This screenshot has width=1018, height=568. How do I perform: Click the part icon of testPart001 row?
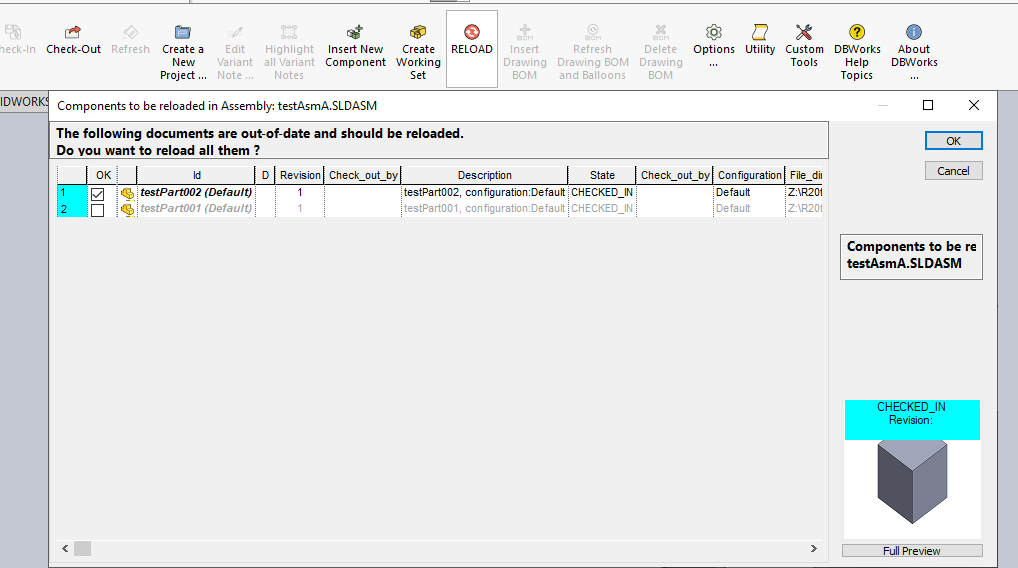[x=127, y=209]
